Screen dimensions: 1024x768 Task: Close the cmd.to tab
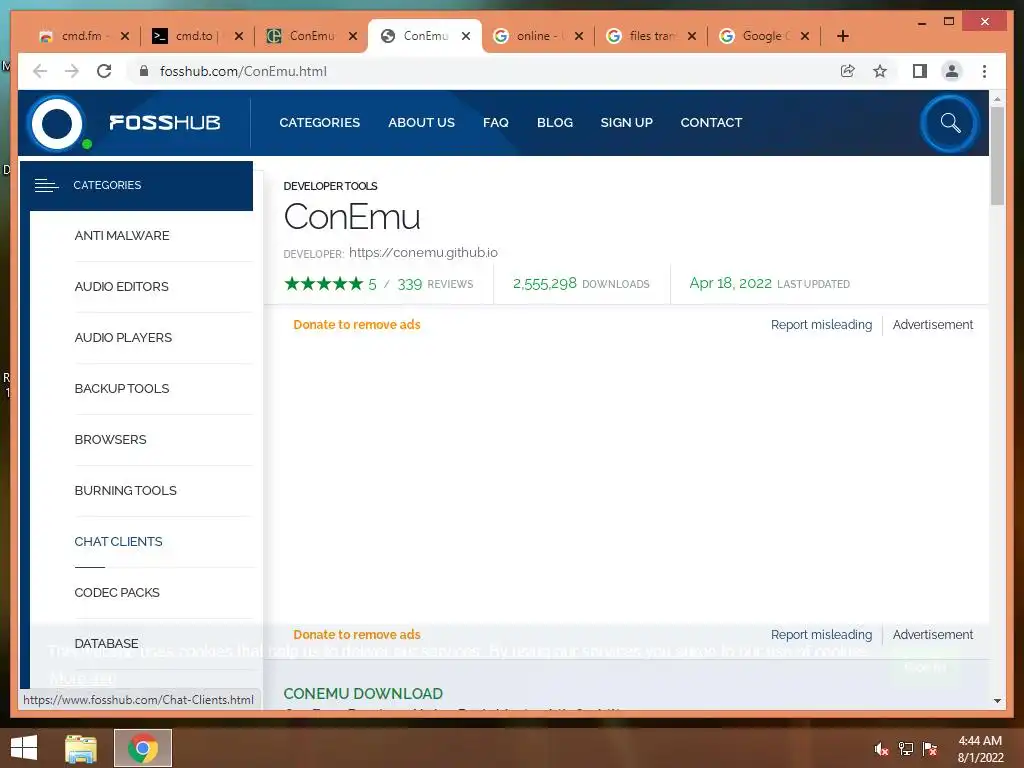point(239,36)
